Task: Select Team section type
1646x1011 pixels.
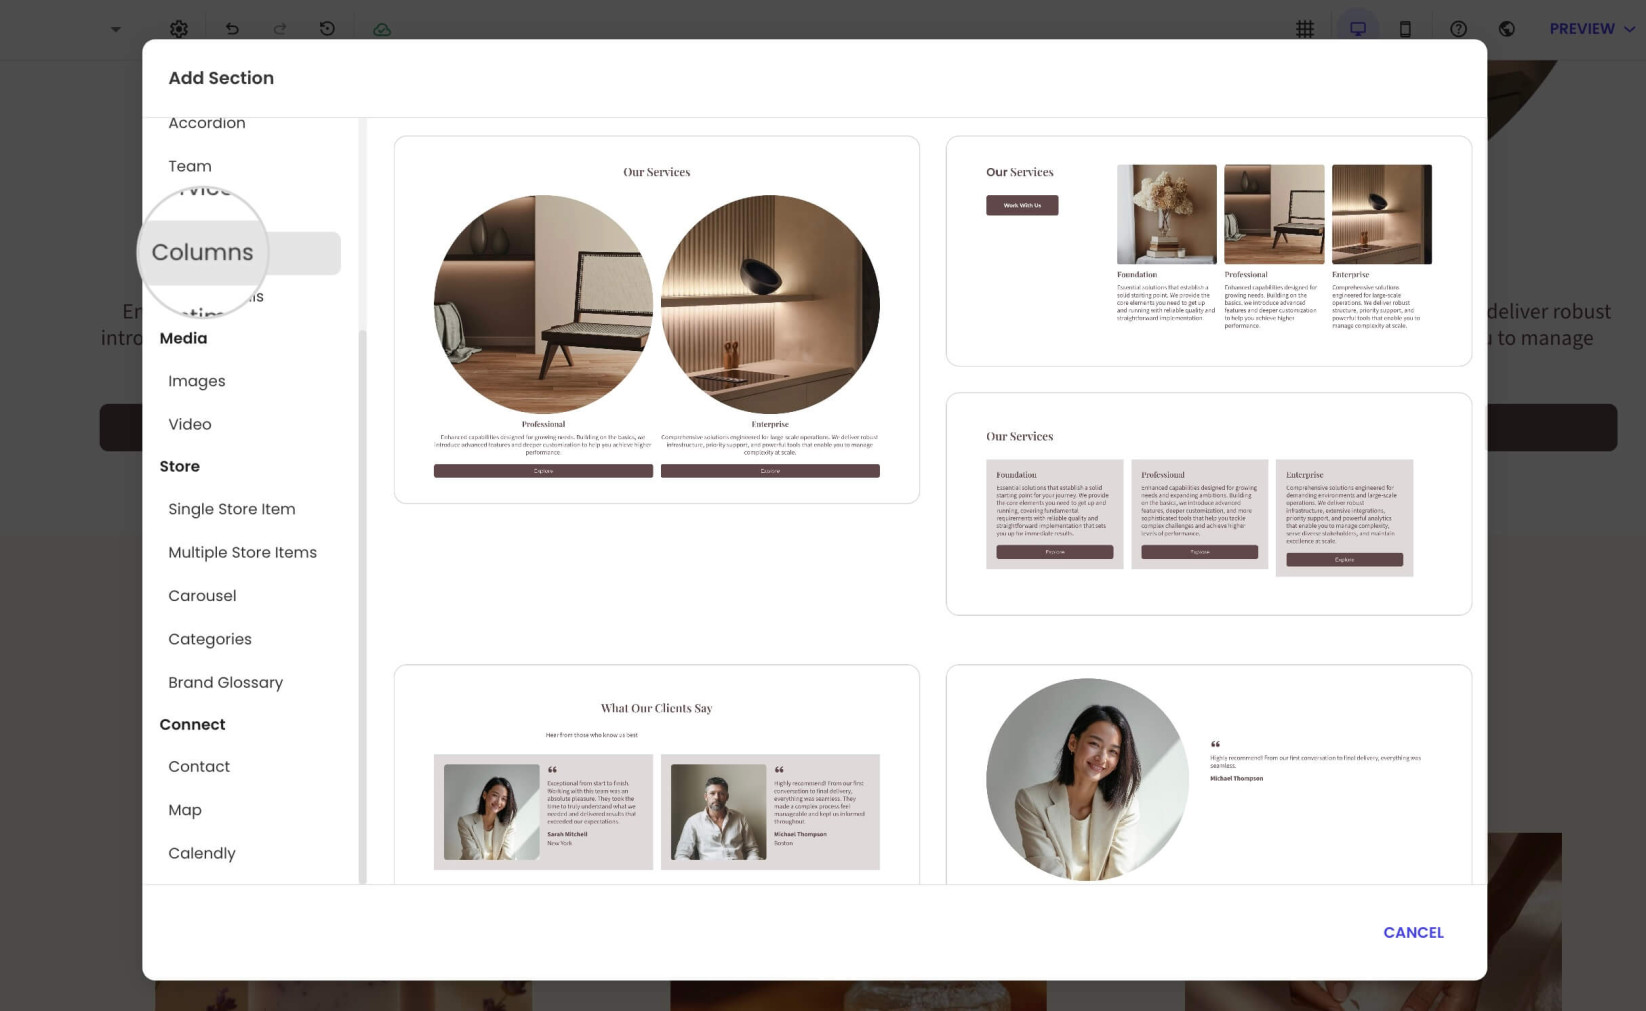Action: (x=190, y=166)
